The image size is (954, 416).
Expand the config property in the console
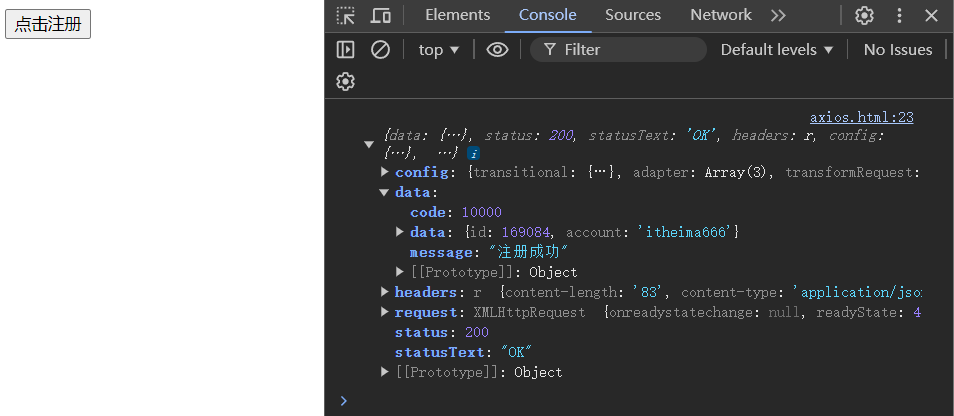(x=385, y=172)
